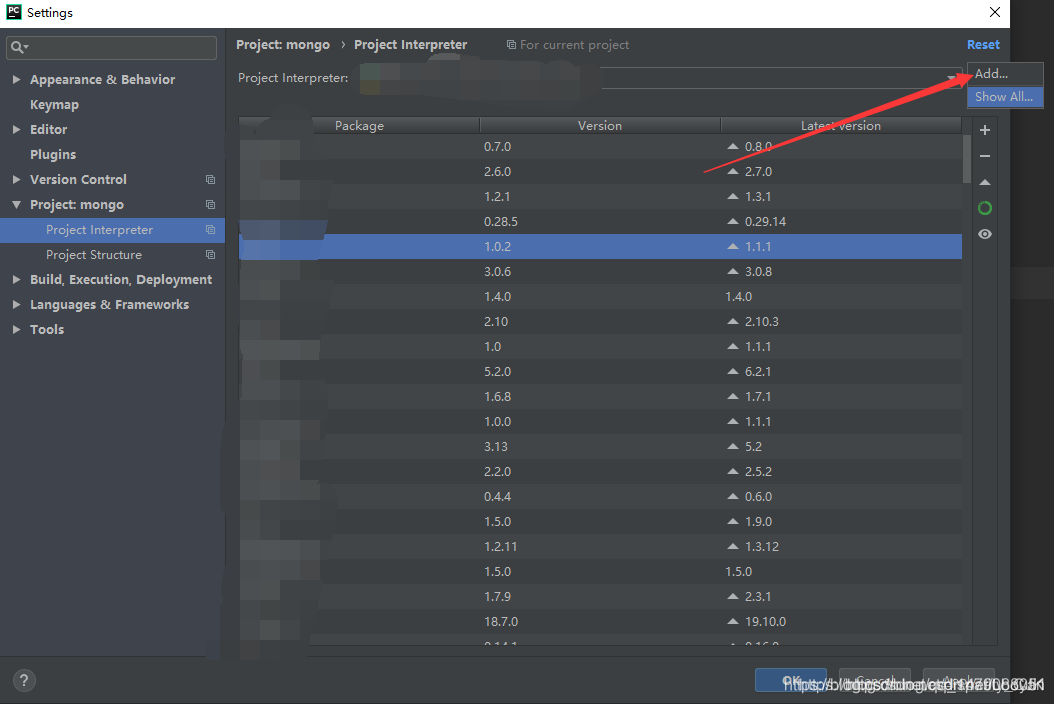
Task: Select the highlighted row with version 1.0.2
Action: pyautogui.click(x=600, y=247)
